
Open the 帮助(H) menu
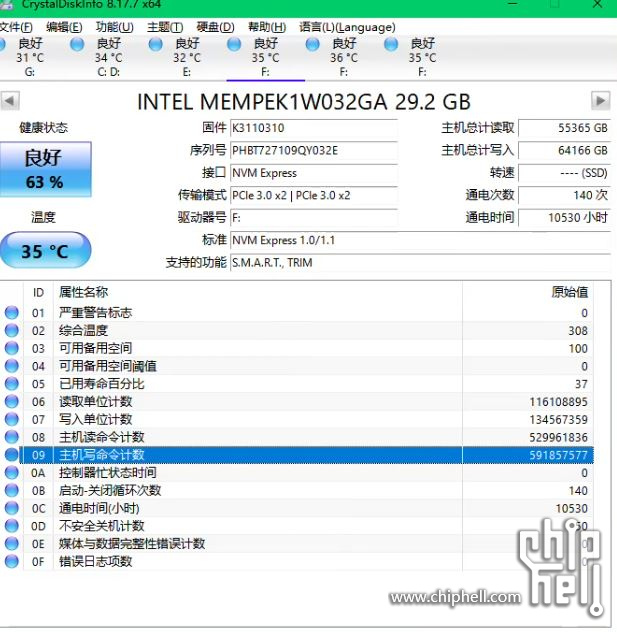(267, 27)
